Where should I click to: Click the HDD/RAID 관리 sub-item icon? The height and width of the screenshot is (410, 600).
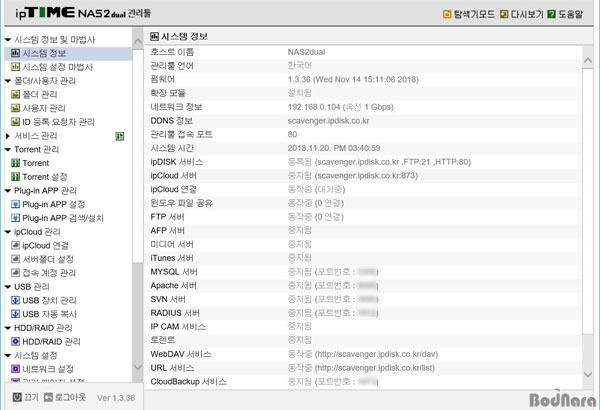point(15,341)
